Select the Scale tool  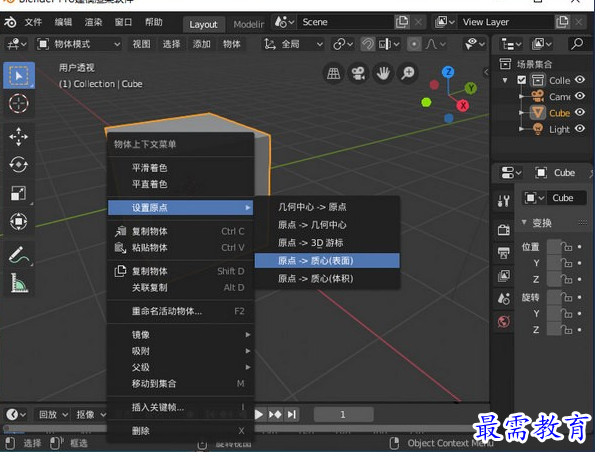click(19, 193)
